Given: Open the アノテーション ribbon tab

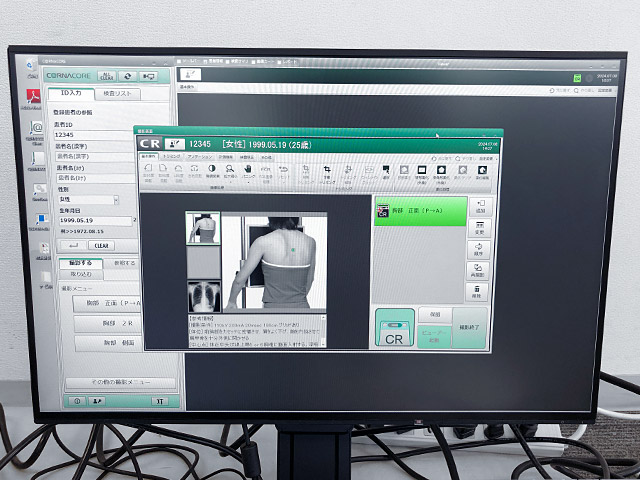Looking at the screenshot, I should coord(200,157).
